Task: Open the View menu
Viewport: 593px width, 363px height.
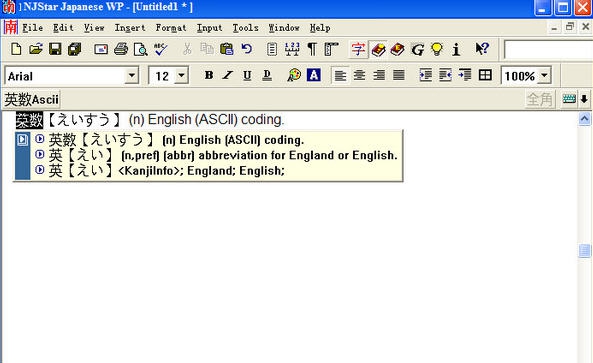Action: (94, 28)
